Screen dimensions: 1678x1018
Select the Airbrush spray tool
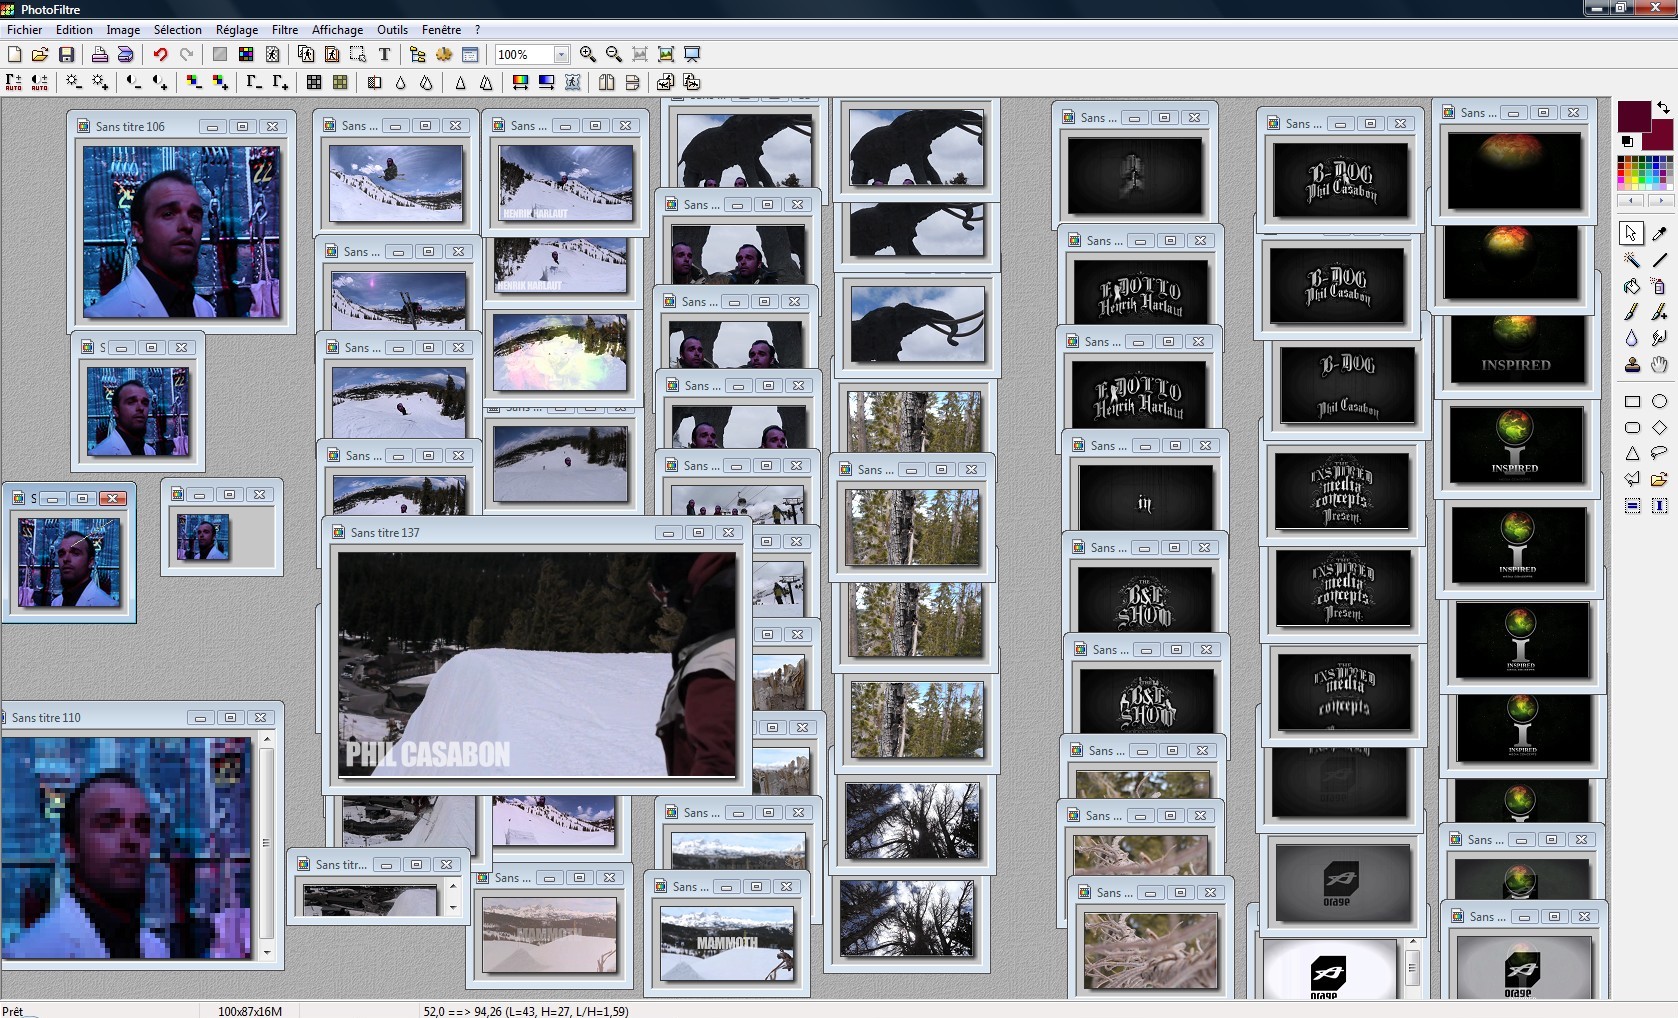[x=1660, y=285]
